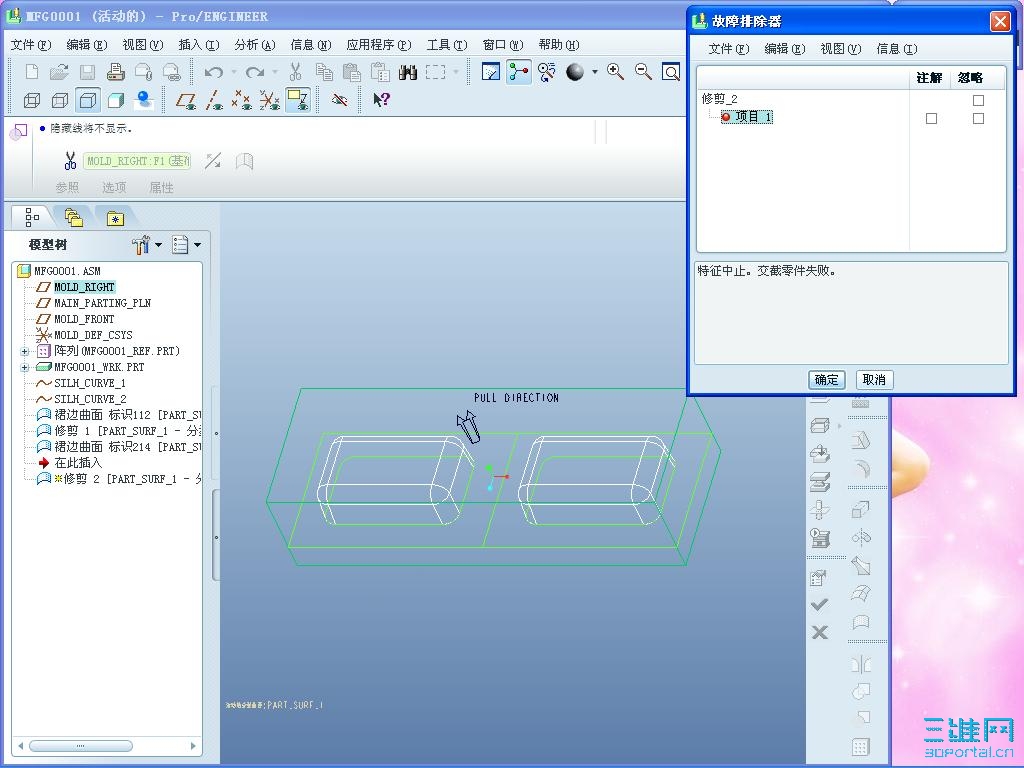
Task: Switch to the favorites tab icon
Action: (116, 219)
